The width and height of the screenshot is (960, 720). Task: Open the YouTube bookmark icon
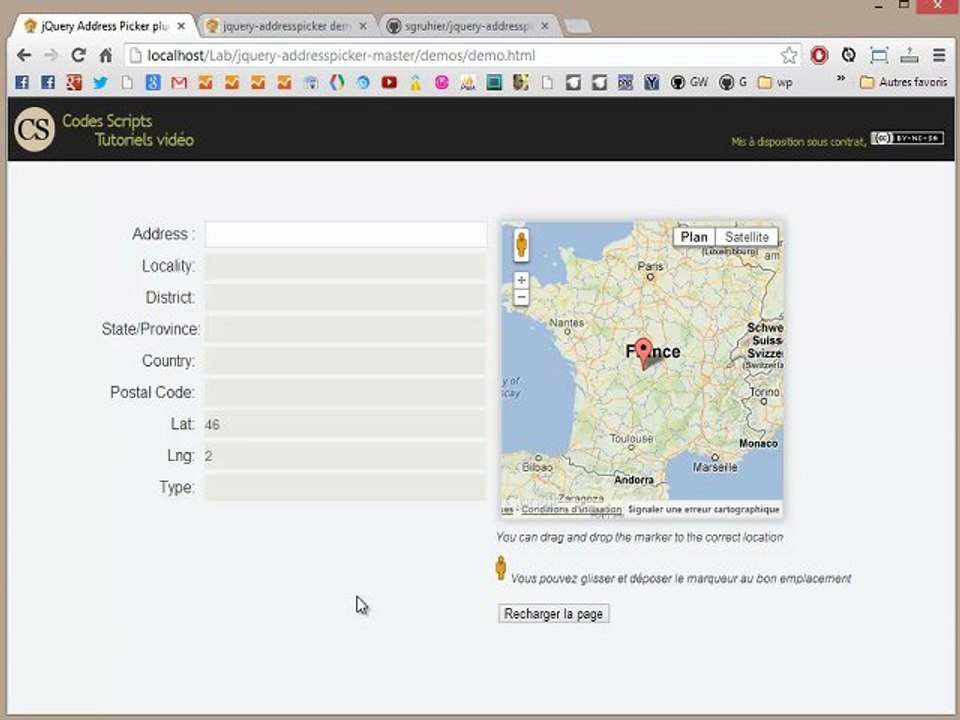pyautogui.click(x=389, y=82)
